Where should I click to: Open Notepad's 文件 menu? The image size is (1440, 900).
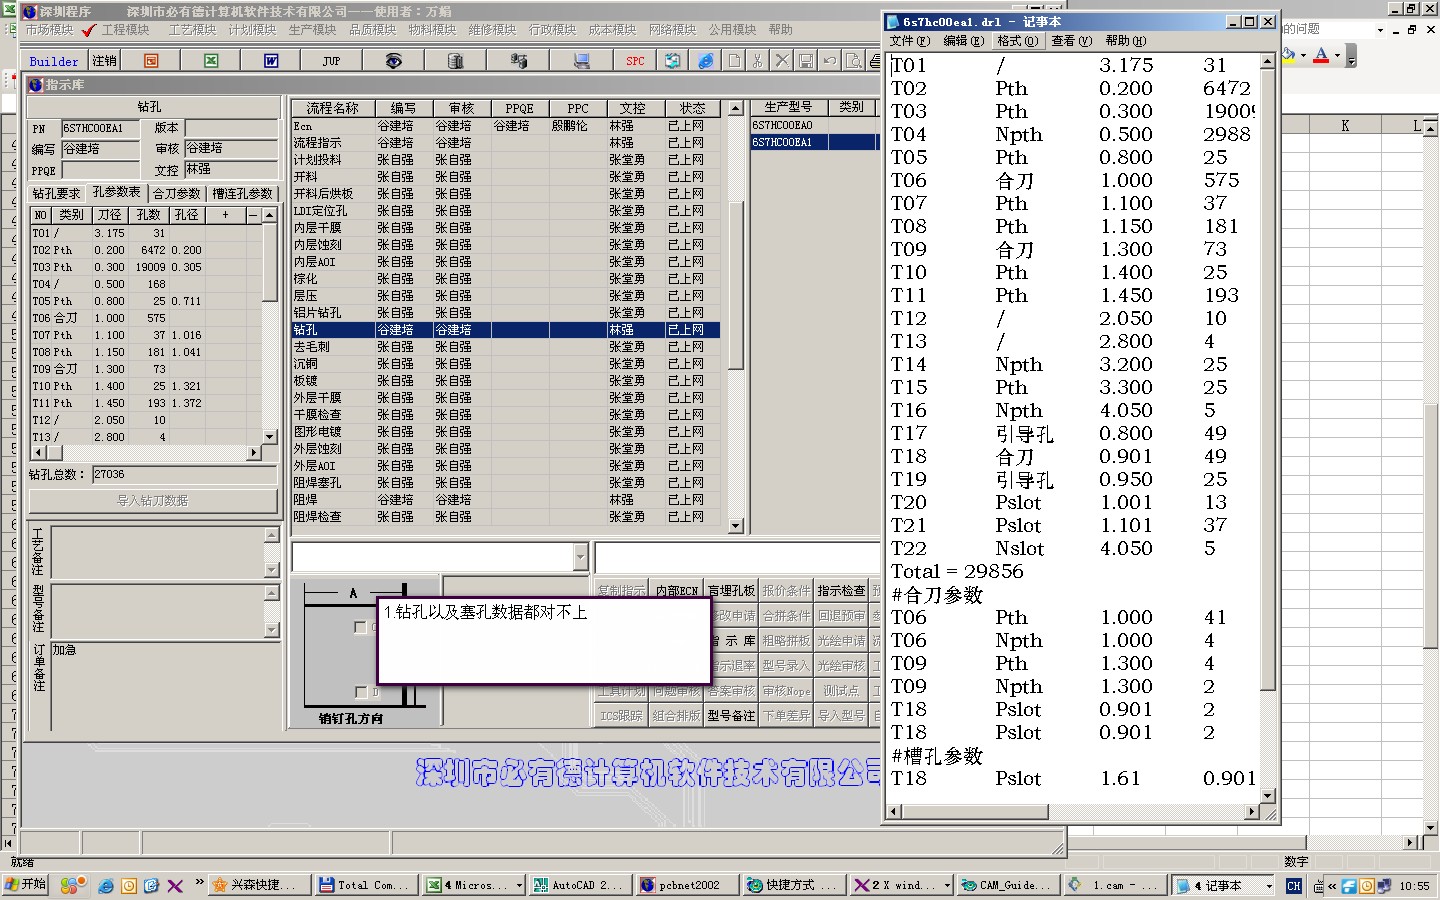pos(909,41)
